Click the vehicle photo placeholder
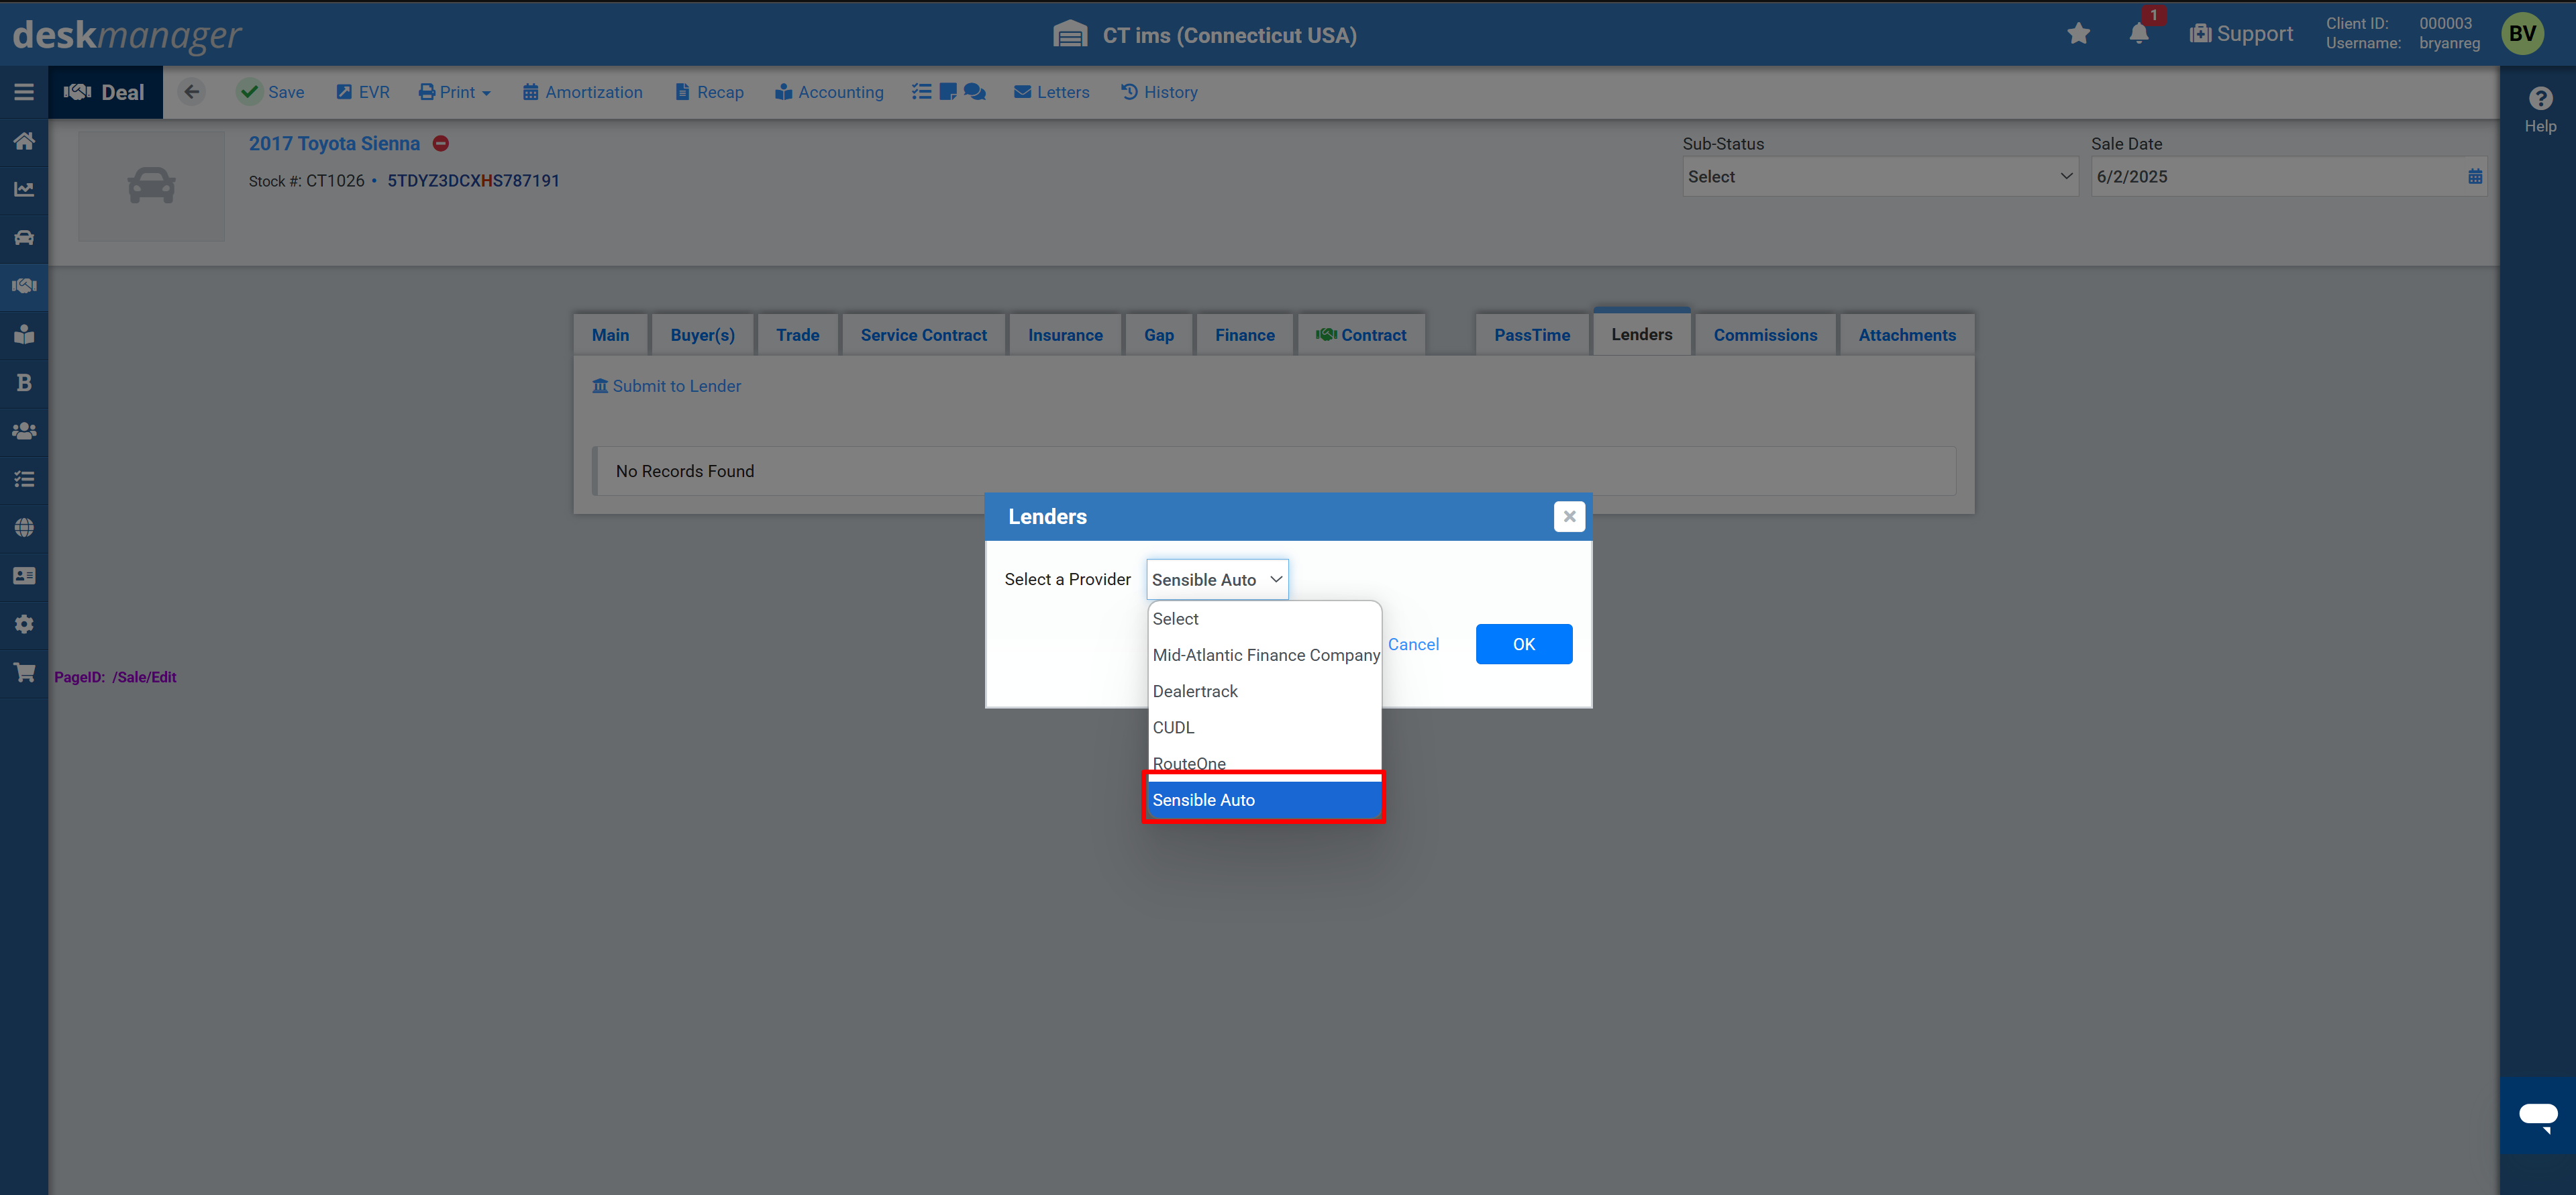This screenshot has width=2576, height=1195. click(x=152, y=186)
